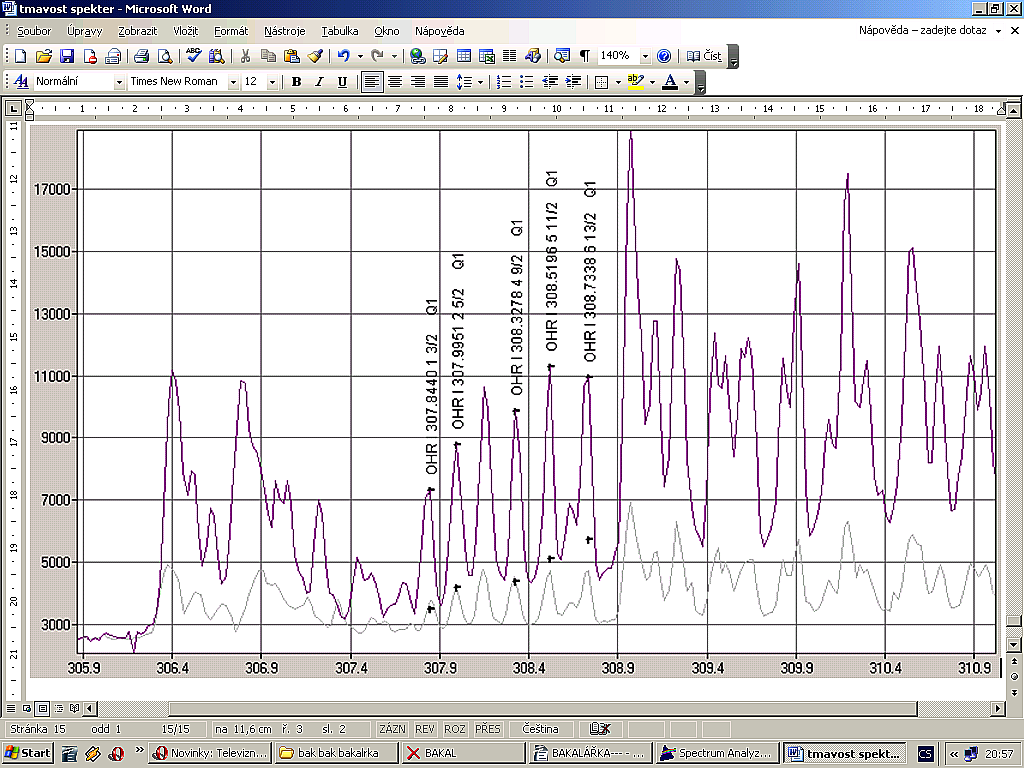This screenshot has width=1024, height=768.
Task: Click the Open file folder icon
Action: pos(43,56)
